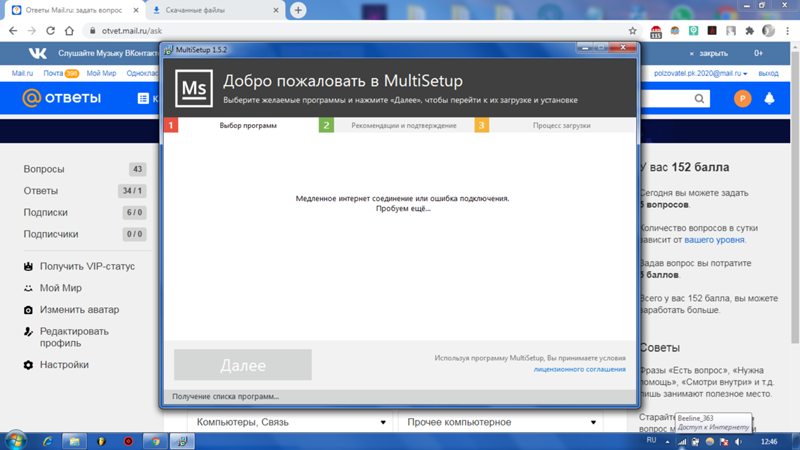Click the search magnifier on Ответы
Image resolution: width=800 pixels, height=450 pixels.
pos(699,98)
